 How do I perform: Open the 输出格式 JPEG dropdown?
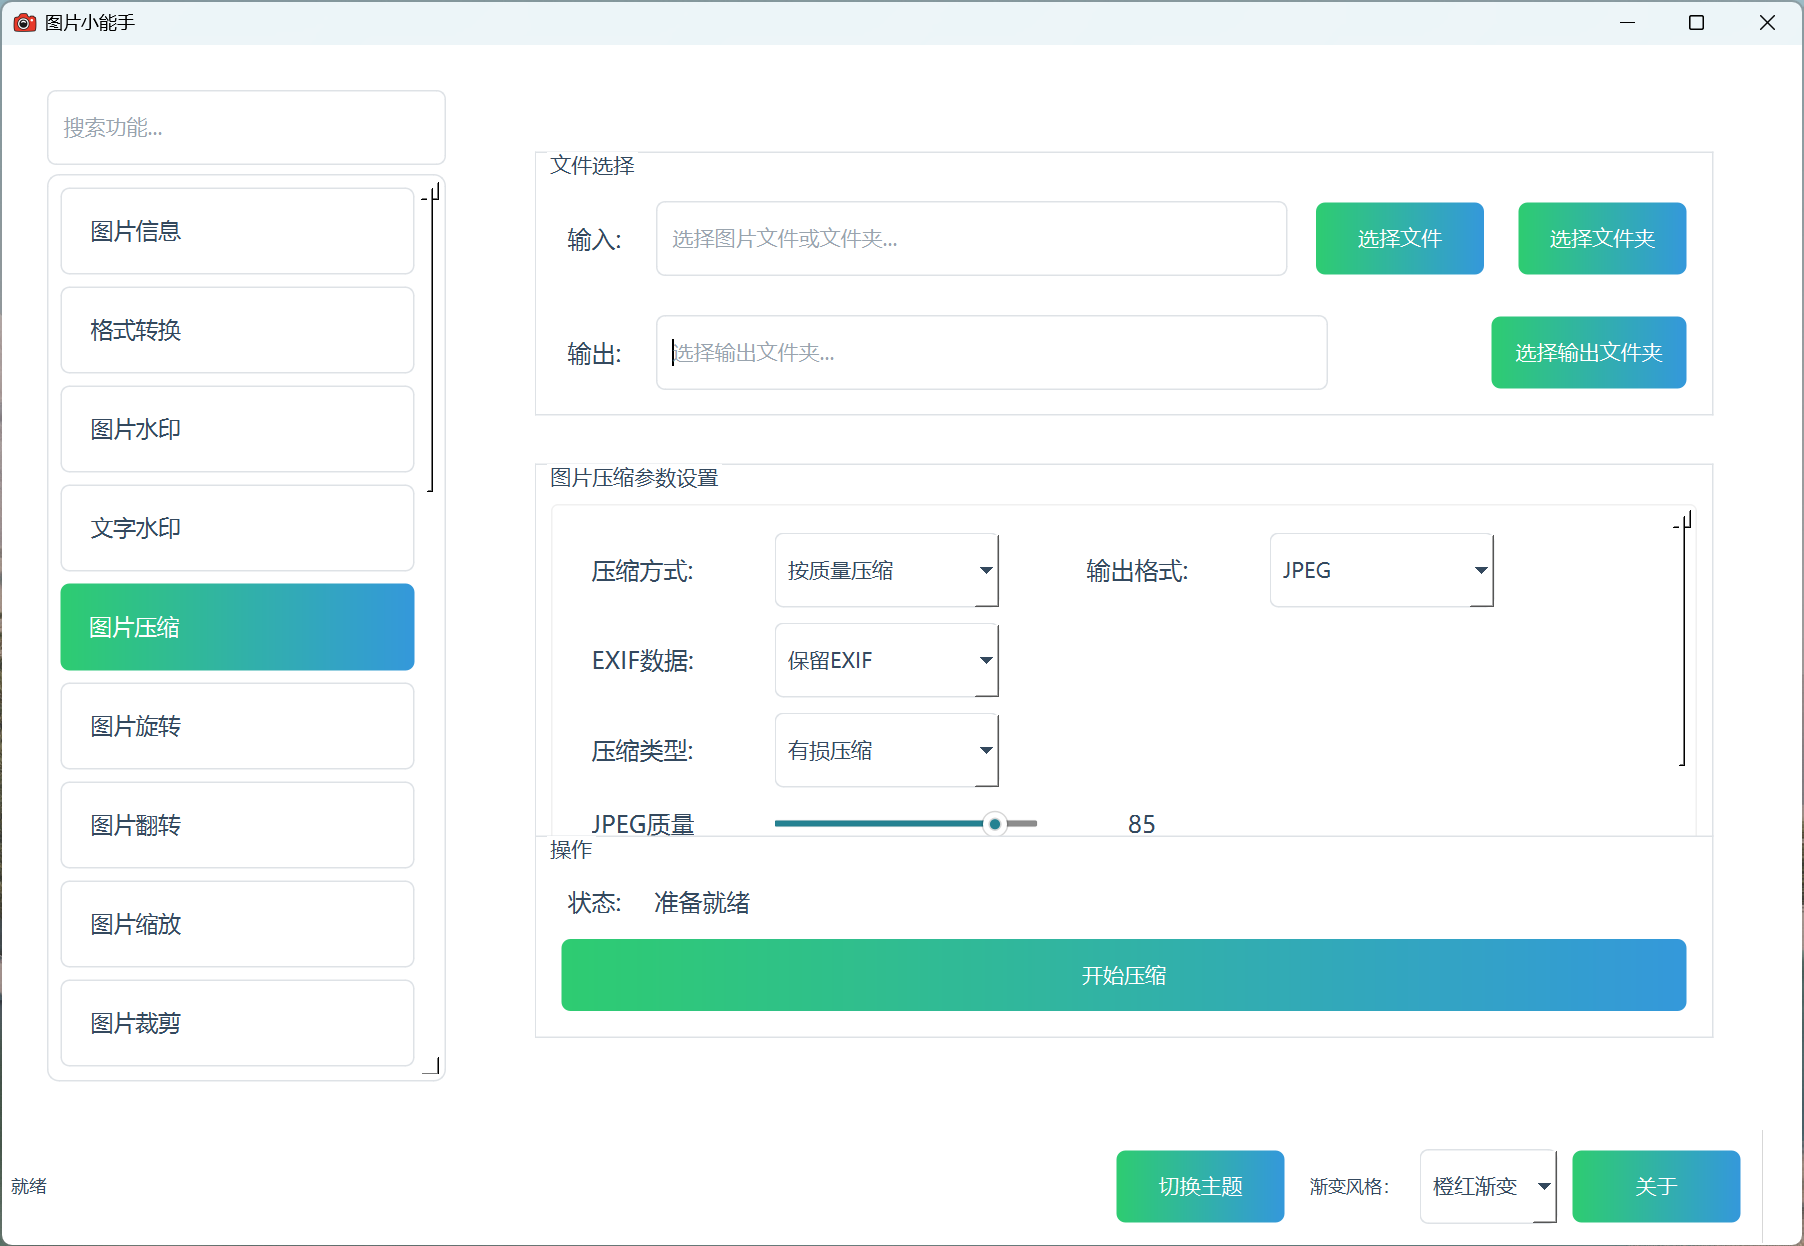tap(1380, 570)
